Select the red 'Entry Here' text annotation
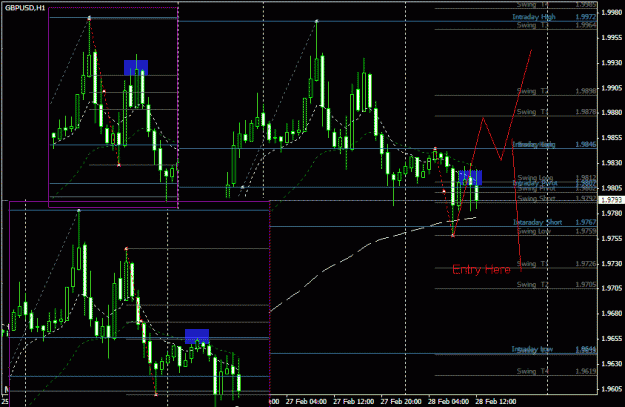 tap(481, 270)
